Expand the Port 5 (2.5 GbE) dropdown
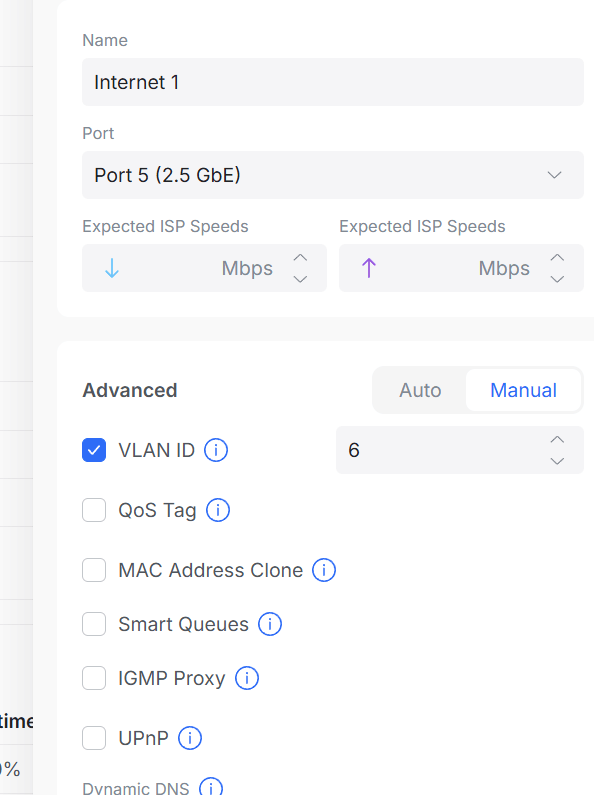The height and width of the screenshot is (795, 594). [x=333, y=175]
